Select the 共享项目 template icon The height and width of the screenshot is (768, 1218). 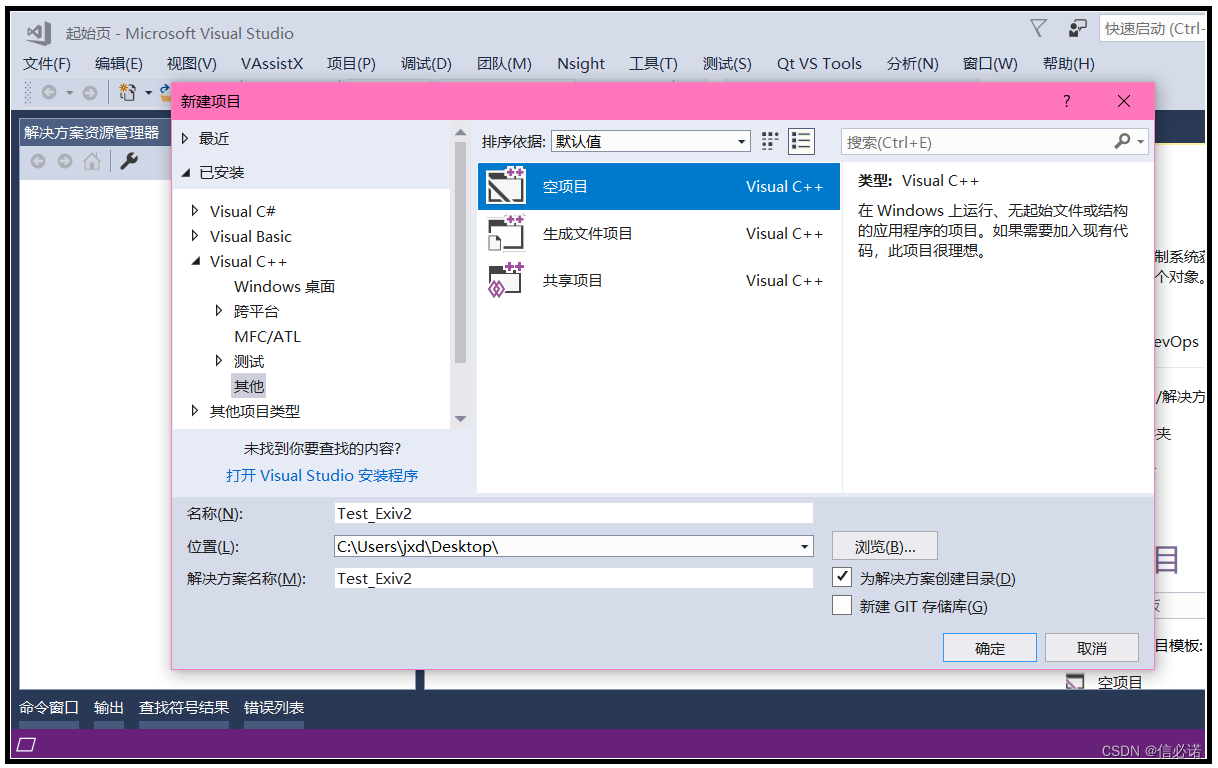pyautogui.click(x=506, y=280)
